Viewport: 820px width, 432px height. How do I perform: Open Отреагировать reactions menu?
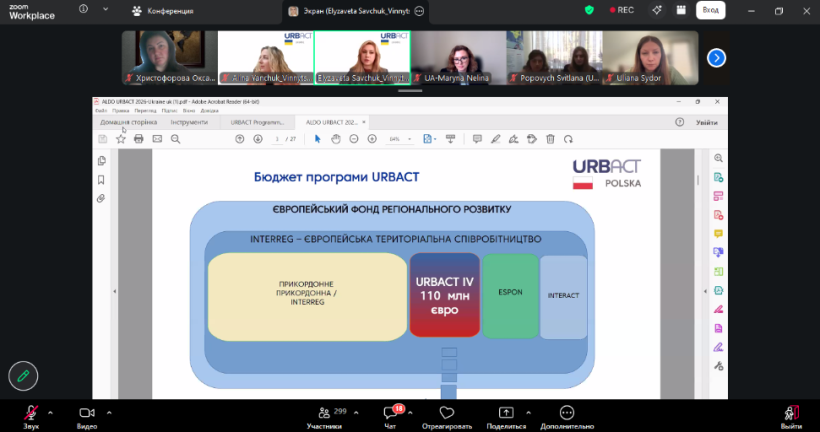pyautogui.click(x=447, y=415)
